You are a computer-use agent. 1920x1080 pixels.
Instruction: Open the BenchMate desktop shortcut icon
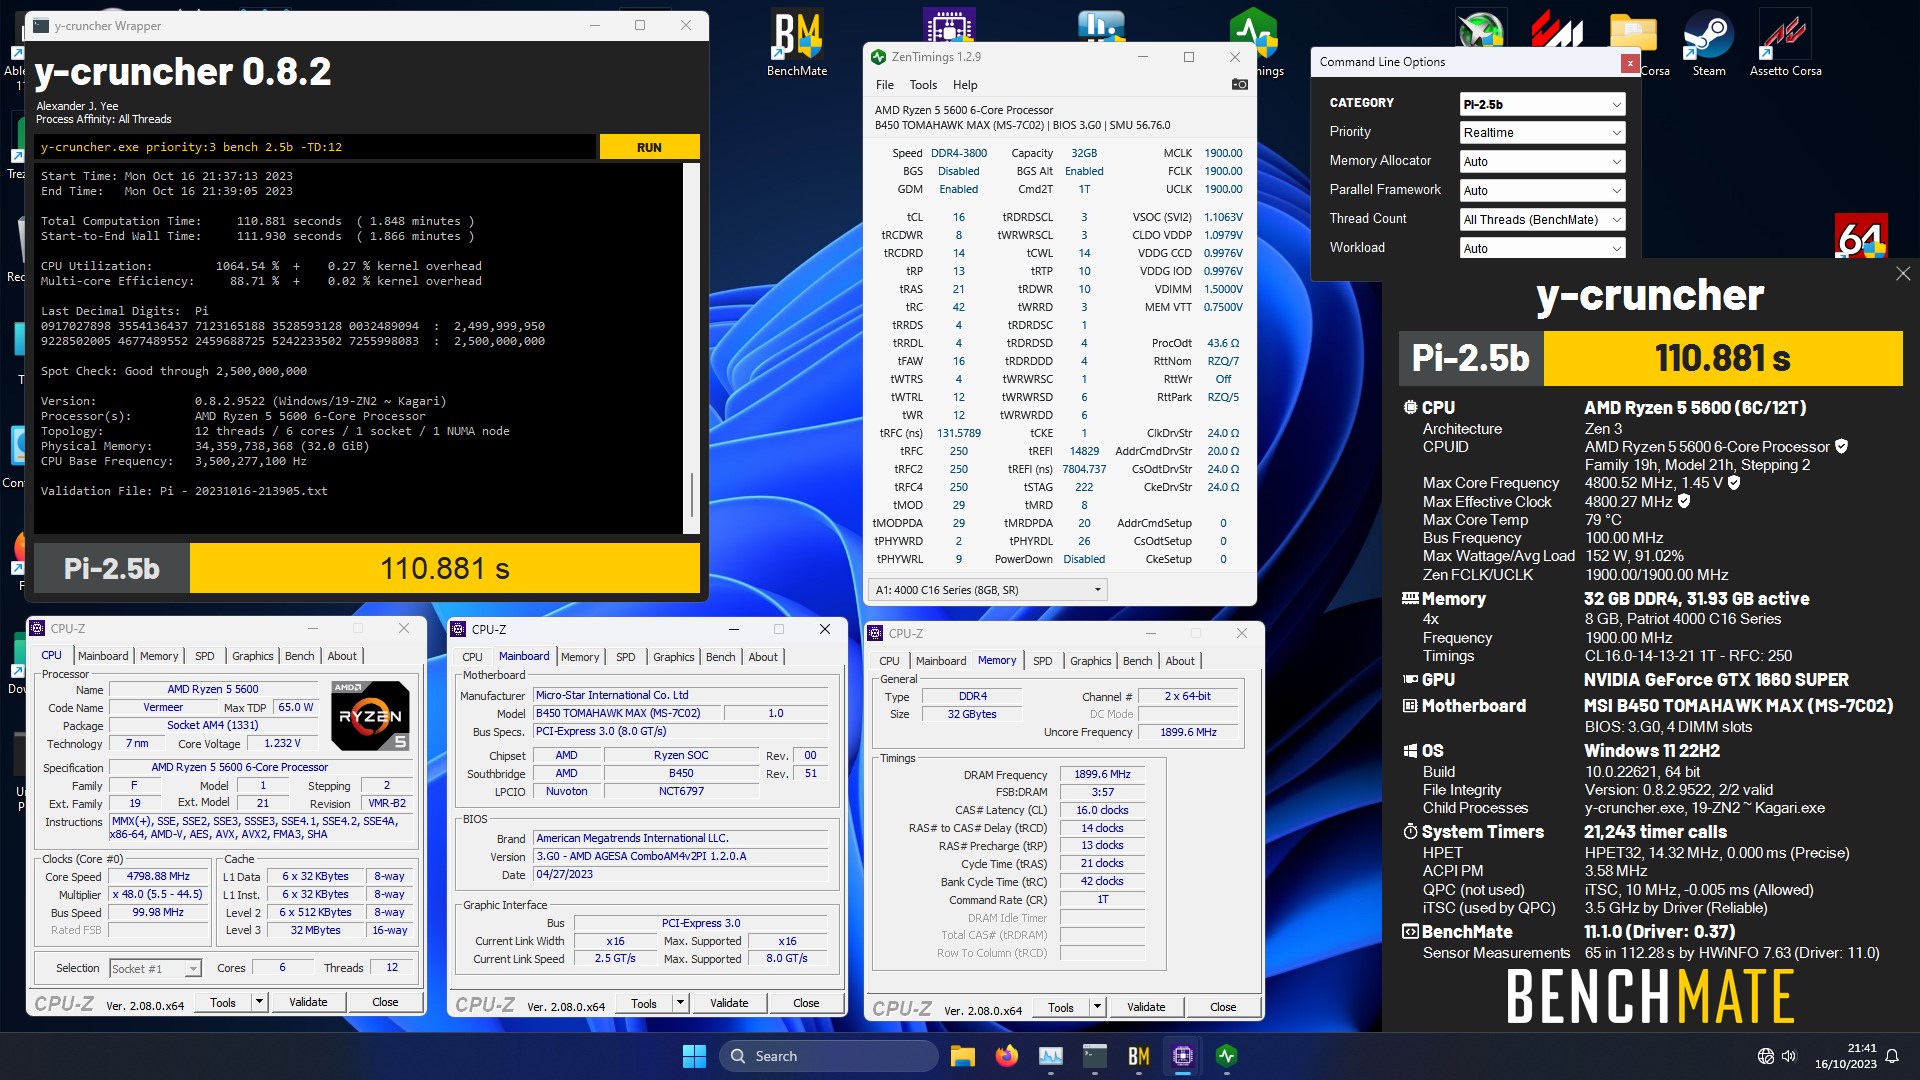coord(797,44)
